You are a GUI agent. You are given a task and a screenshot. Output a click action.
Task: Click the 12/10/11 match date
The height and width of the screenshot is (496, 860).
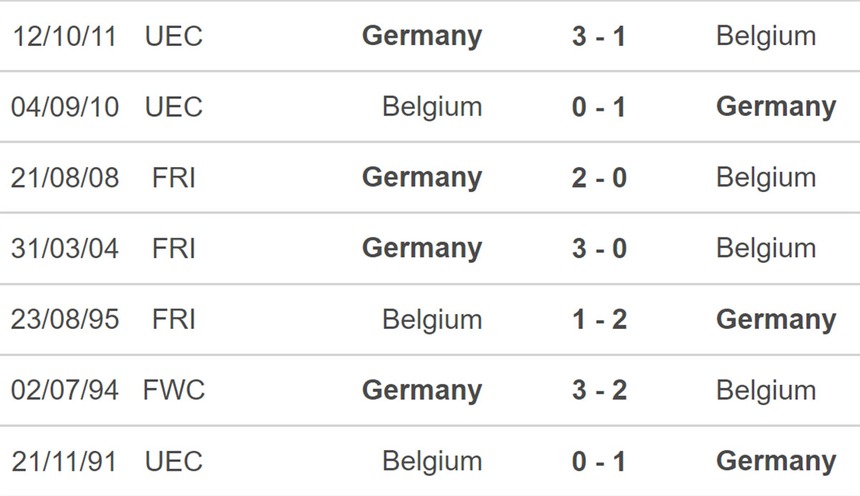(x=64, y=36)
